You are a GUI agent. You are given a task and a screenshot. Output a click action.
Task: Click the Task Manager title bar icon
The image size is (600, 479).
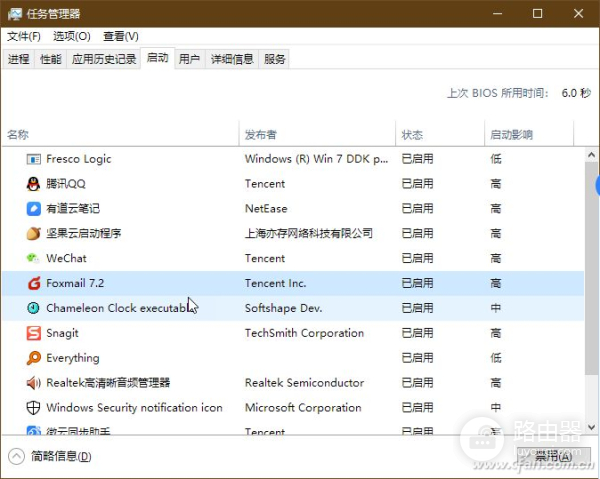point(15,14)
